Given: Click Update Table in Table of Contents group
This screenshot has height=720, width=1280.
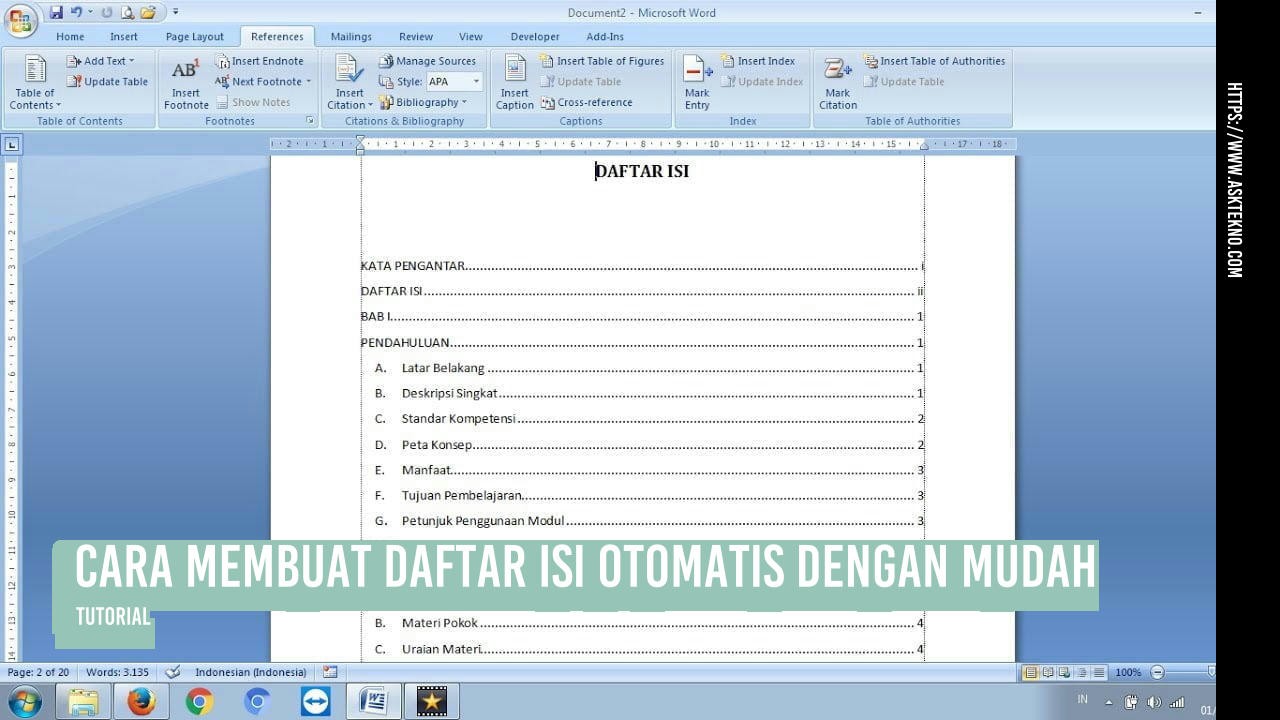Looking at the screenshot, I should tap(107, 82).
